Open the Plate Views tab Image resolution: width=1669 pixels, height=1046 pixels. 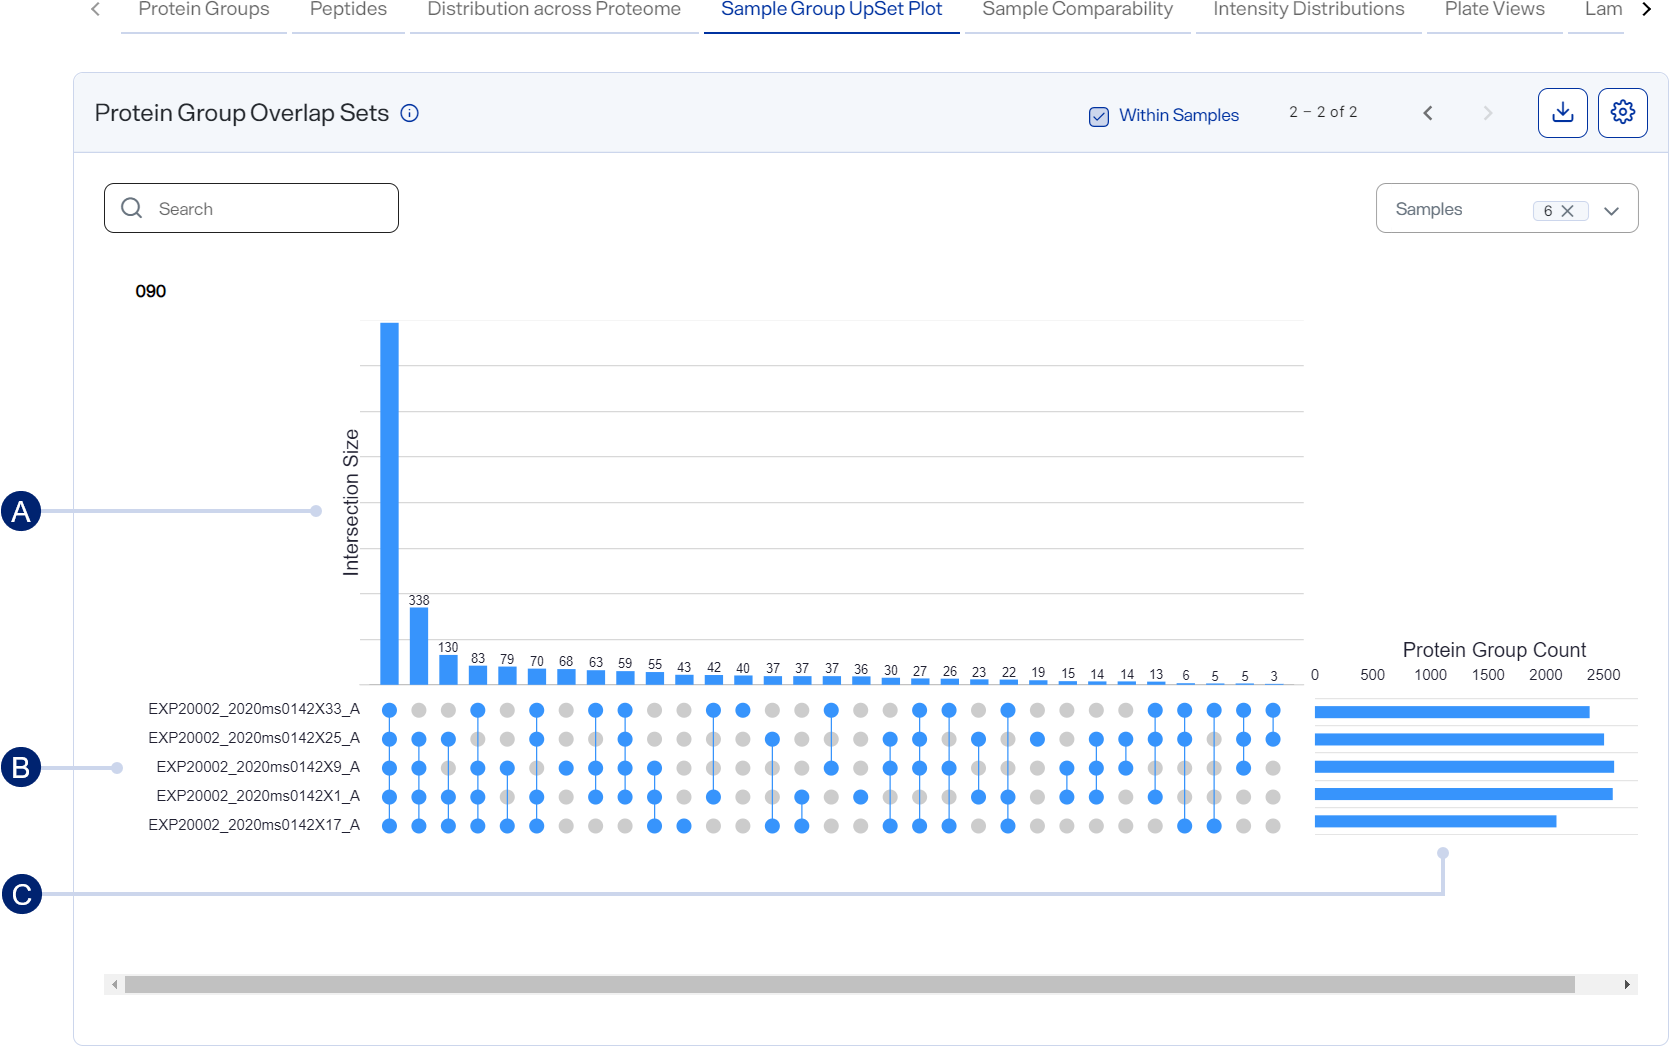click(1494, 12)
